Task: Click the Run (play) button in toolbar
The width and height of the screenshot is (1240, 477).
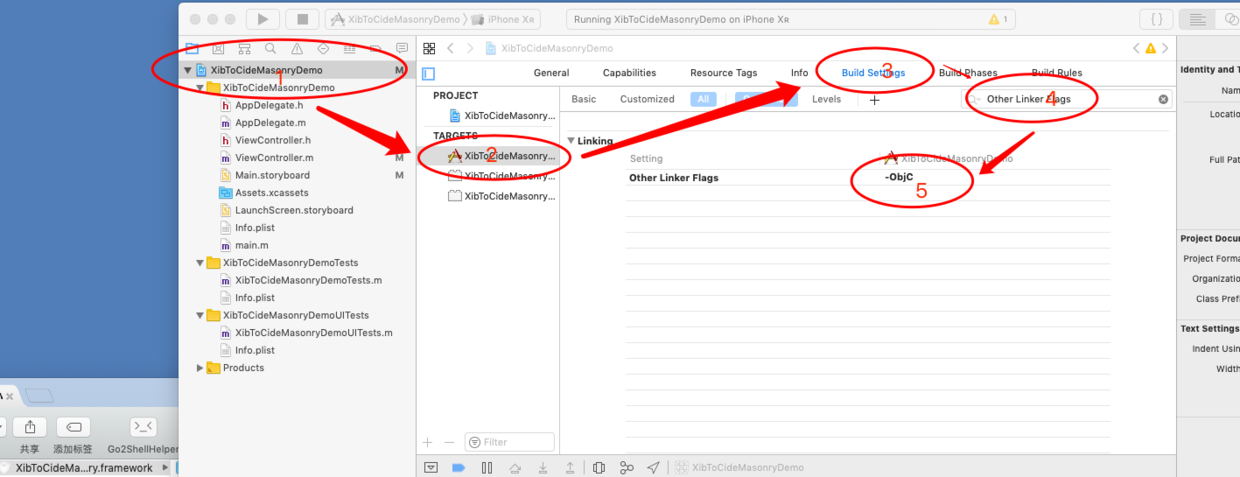Action: click(x=263, y=19)
